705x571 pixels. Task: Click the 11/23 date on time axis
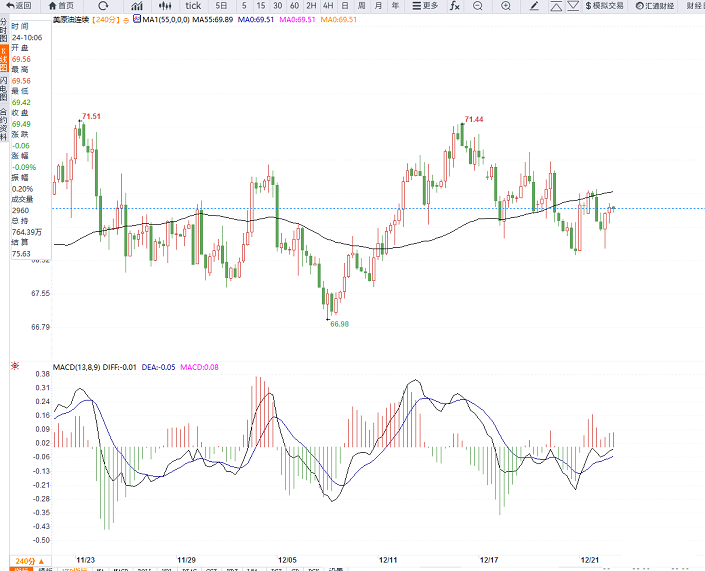point(85,560)
